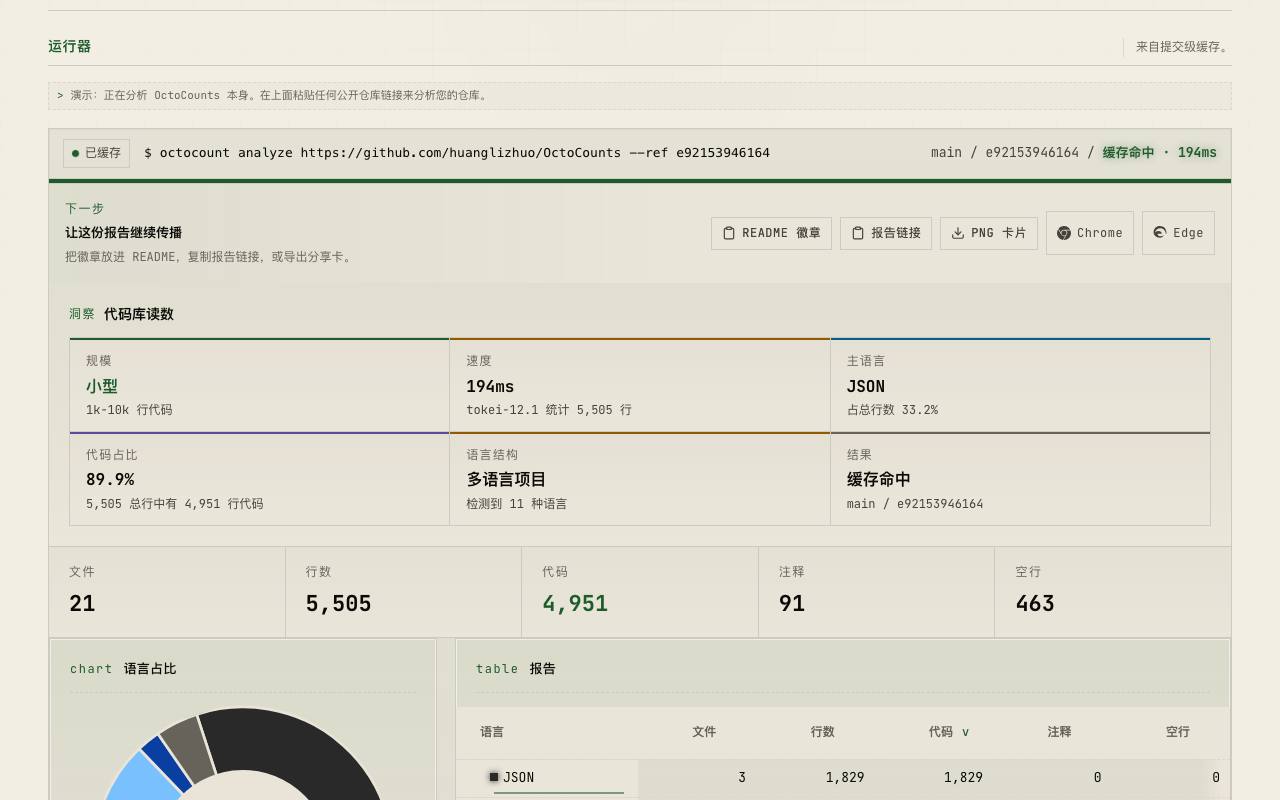The width and height of the screenshot is (1280, 800).
Task: Sort the table by 代码 column
Action: pos(948,732)
